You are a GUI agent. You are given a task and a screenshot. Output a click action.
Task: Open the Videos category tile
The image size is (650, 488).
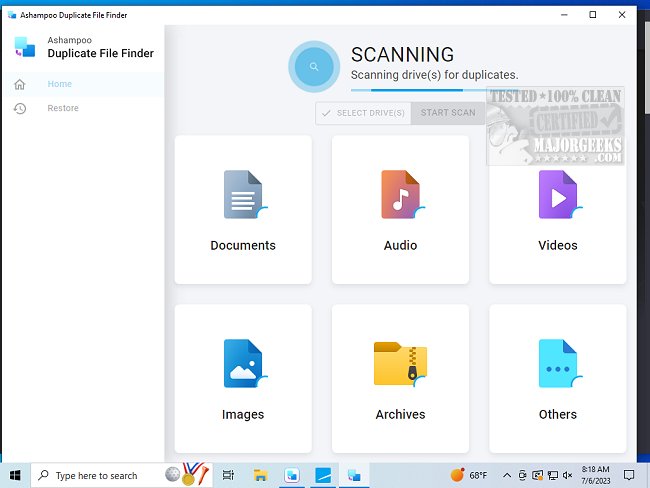coord(557,210)
